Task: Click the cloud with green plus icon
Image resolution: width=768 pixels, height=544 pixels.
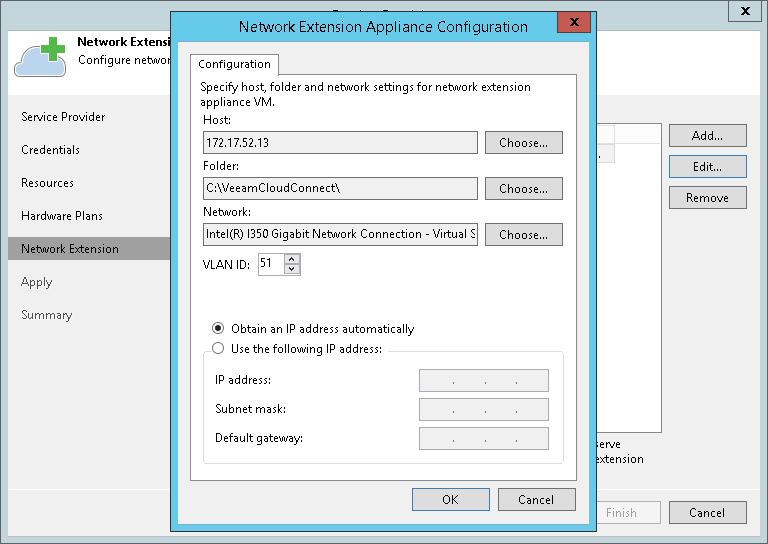Action: (40, 57)
